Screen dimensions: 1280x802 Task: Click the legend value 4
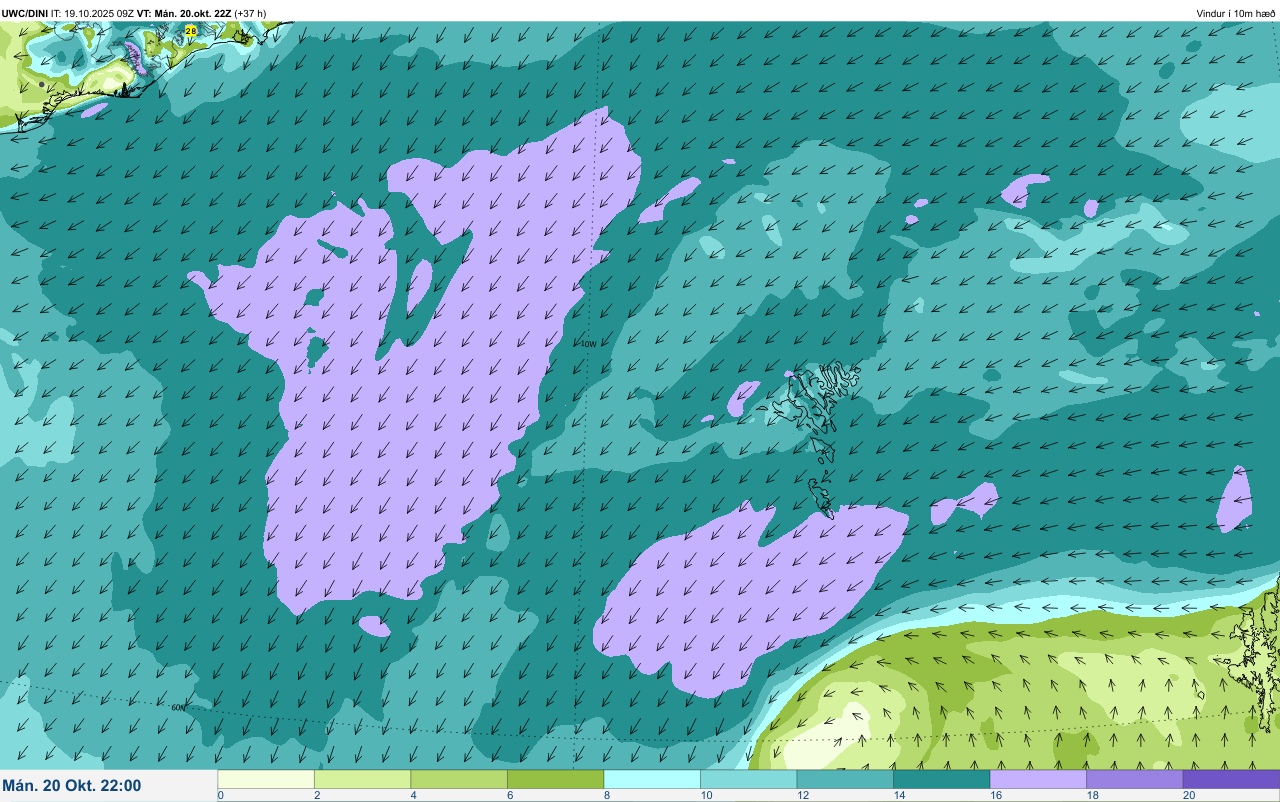(x=413, y=795)
